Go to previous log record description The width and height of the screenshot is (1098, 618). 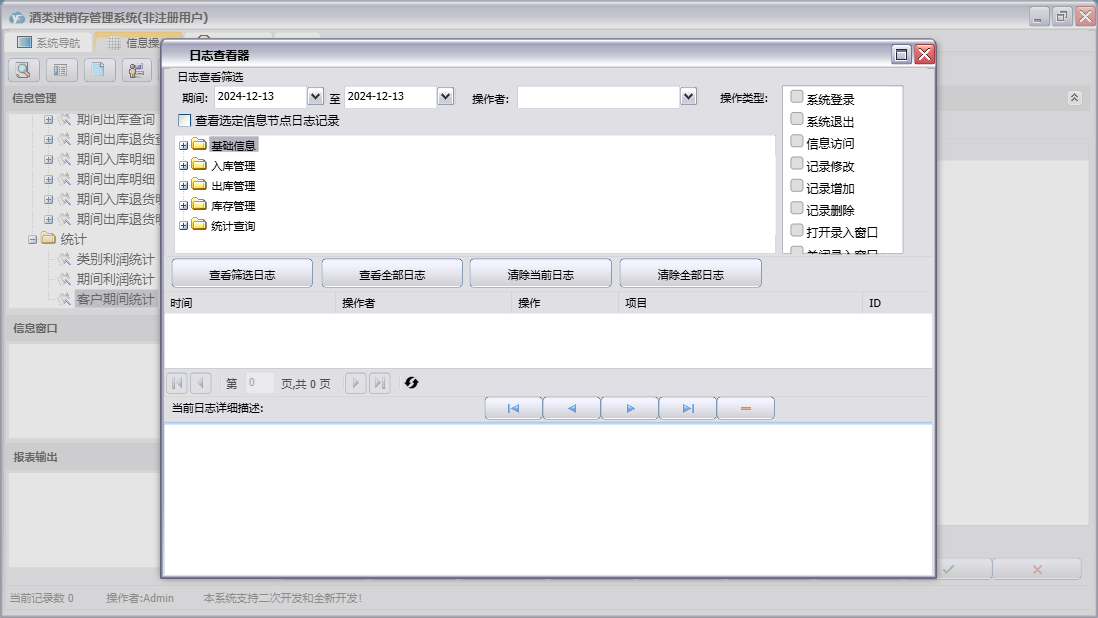(571, 408)
